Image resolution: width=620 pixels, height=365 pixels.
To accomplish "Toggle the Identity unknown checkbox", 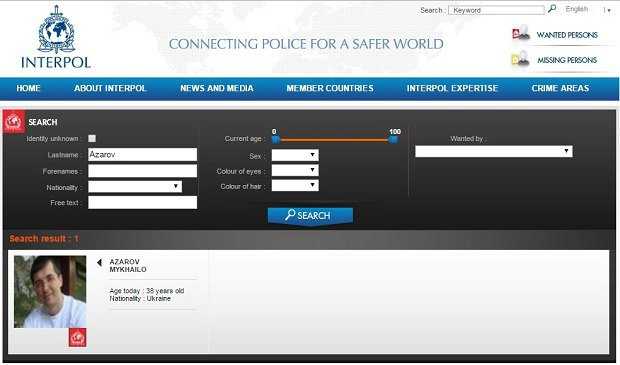I will [92, 138].
